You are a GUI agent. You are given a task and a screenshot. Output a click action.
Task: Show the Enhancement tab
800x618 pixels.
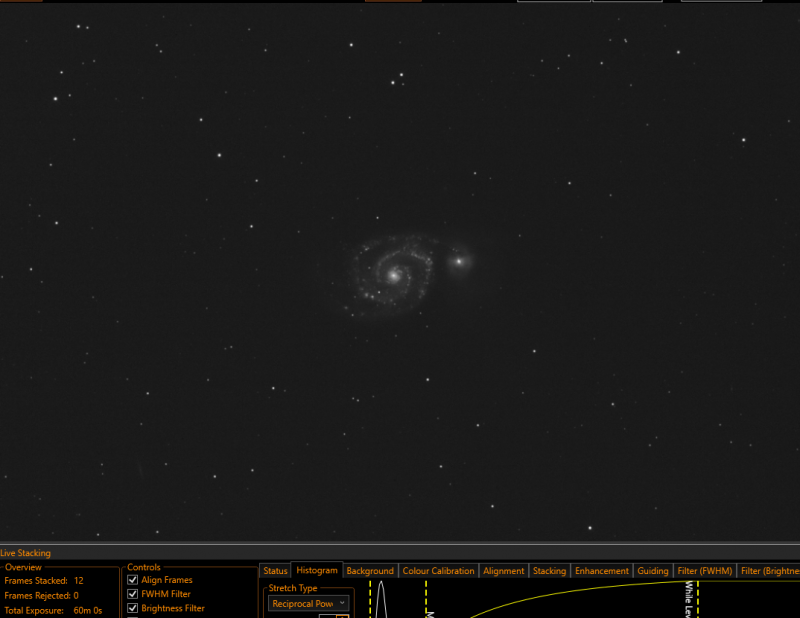(602, 571)
